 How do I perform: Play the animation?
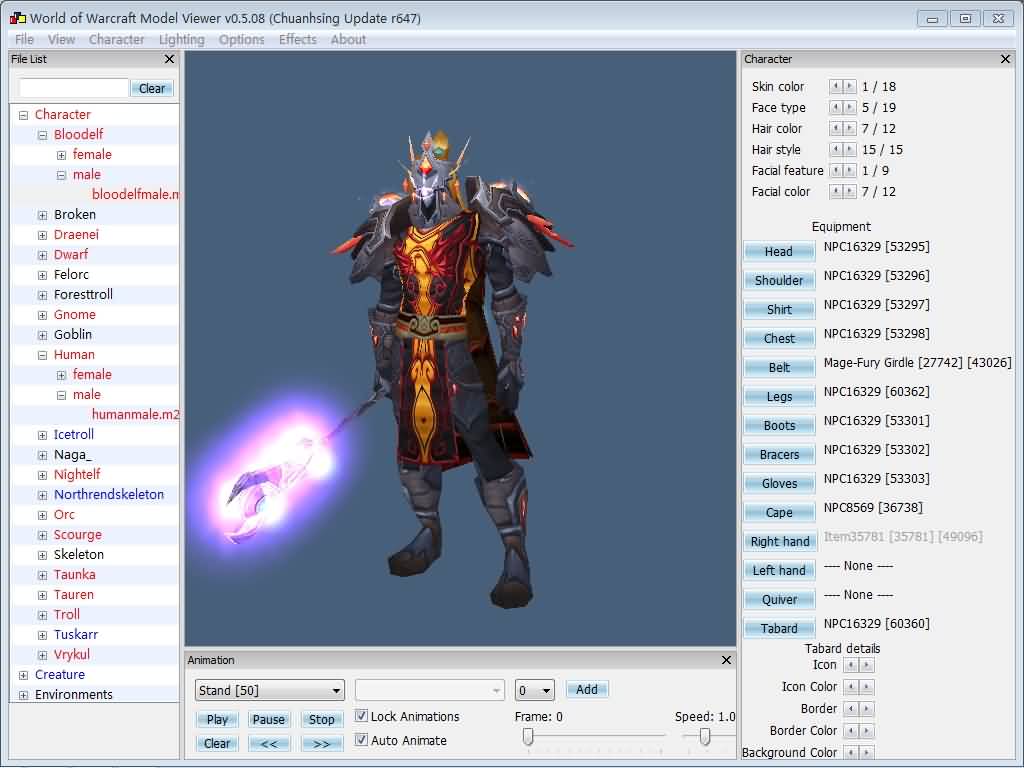point(217,719)
